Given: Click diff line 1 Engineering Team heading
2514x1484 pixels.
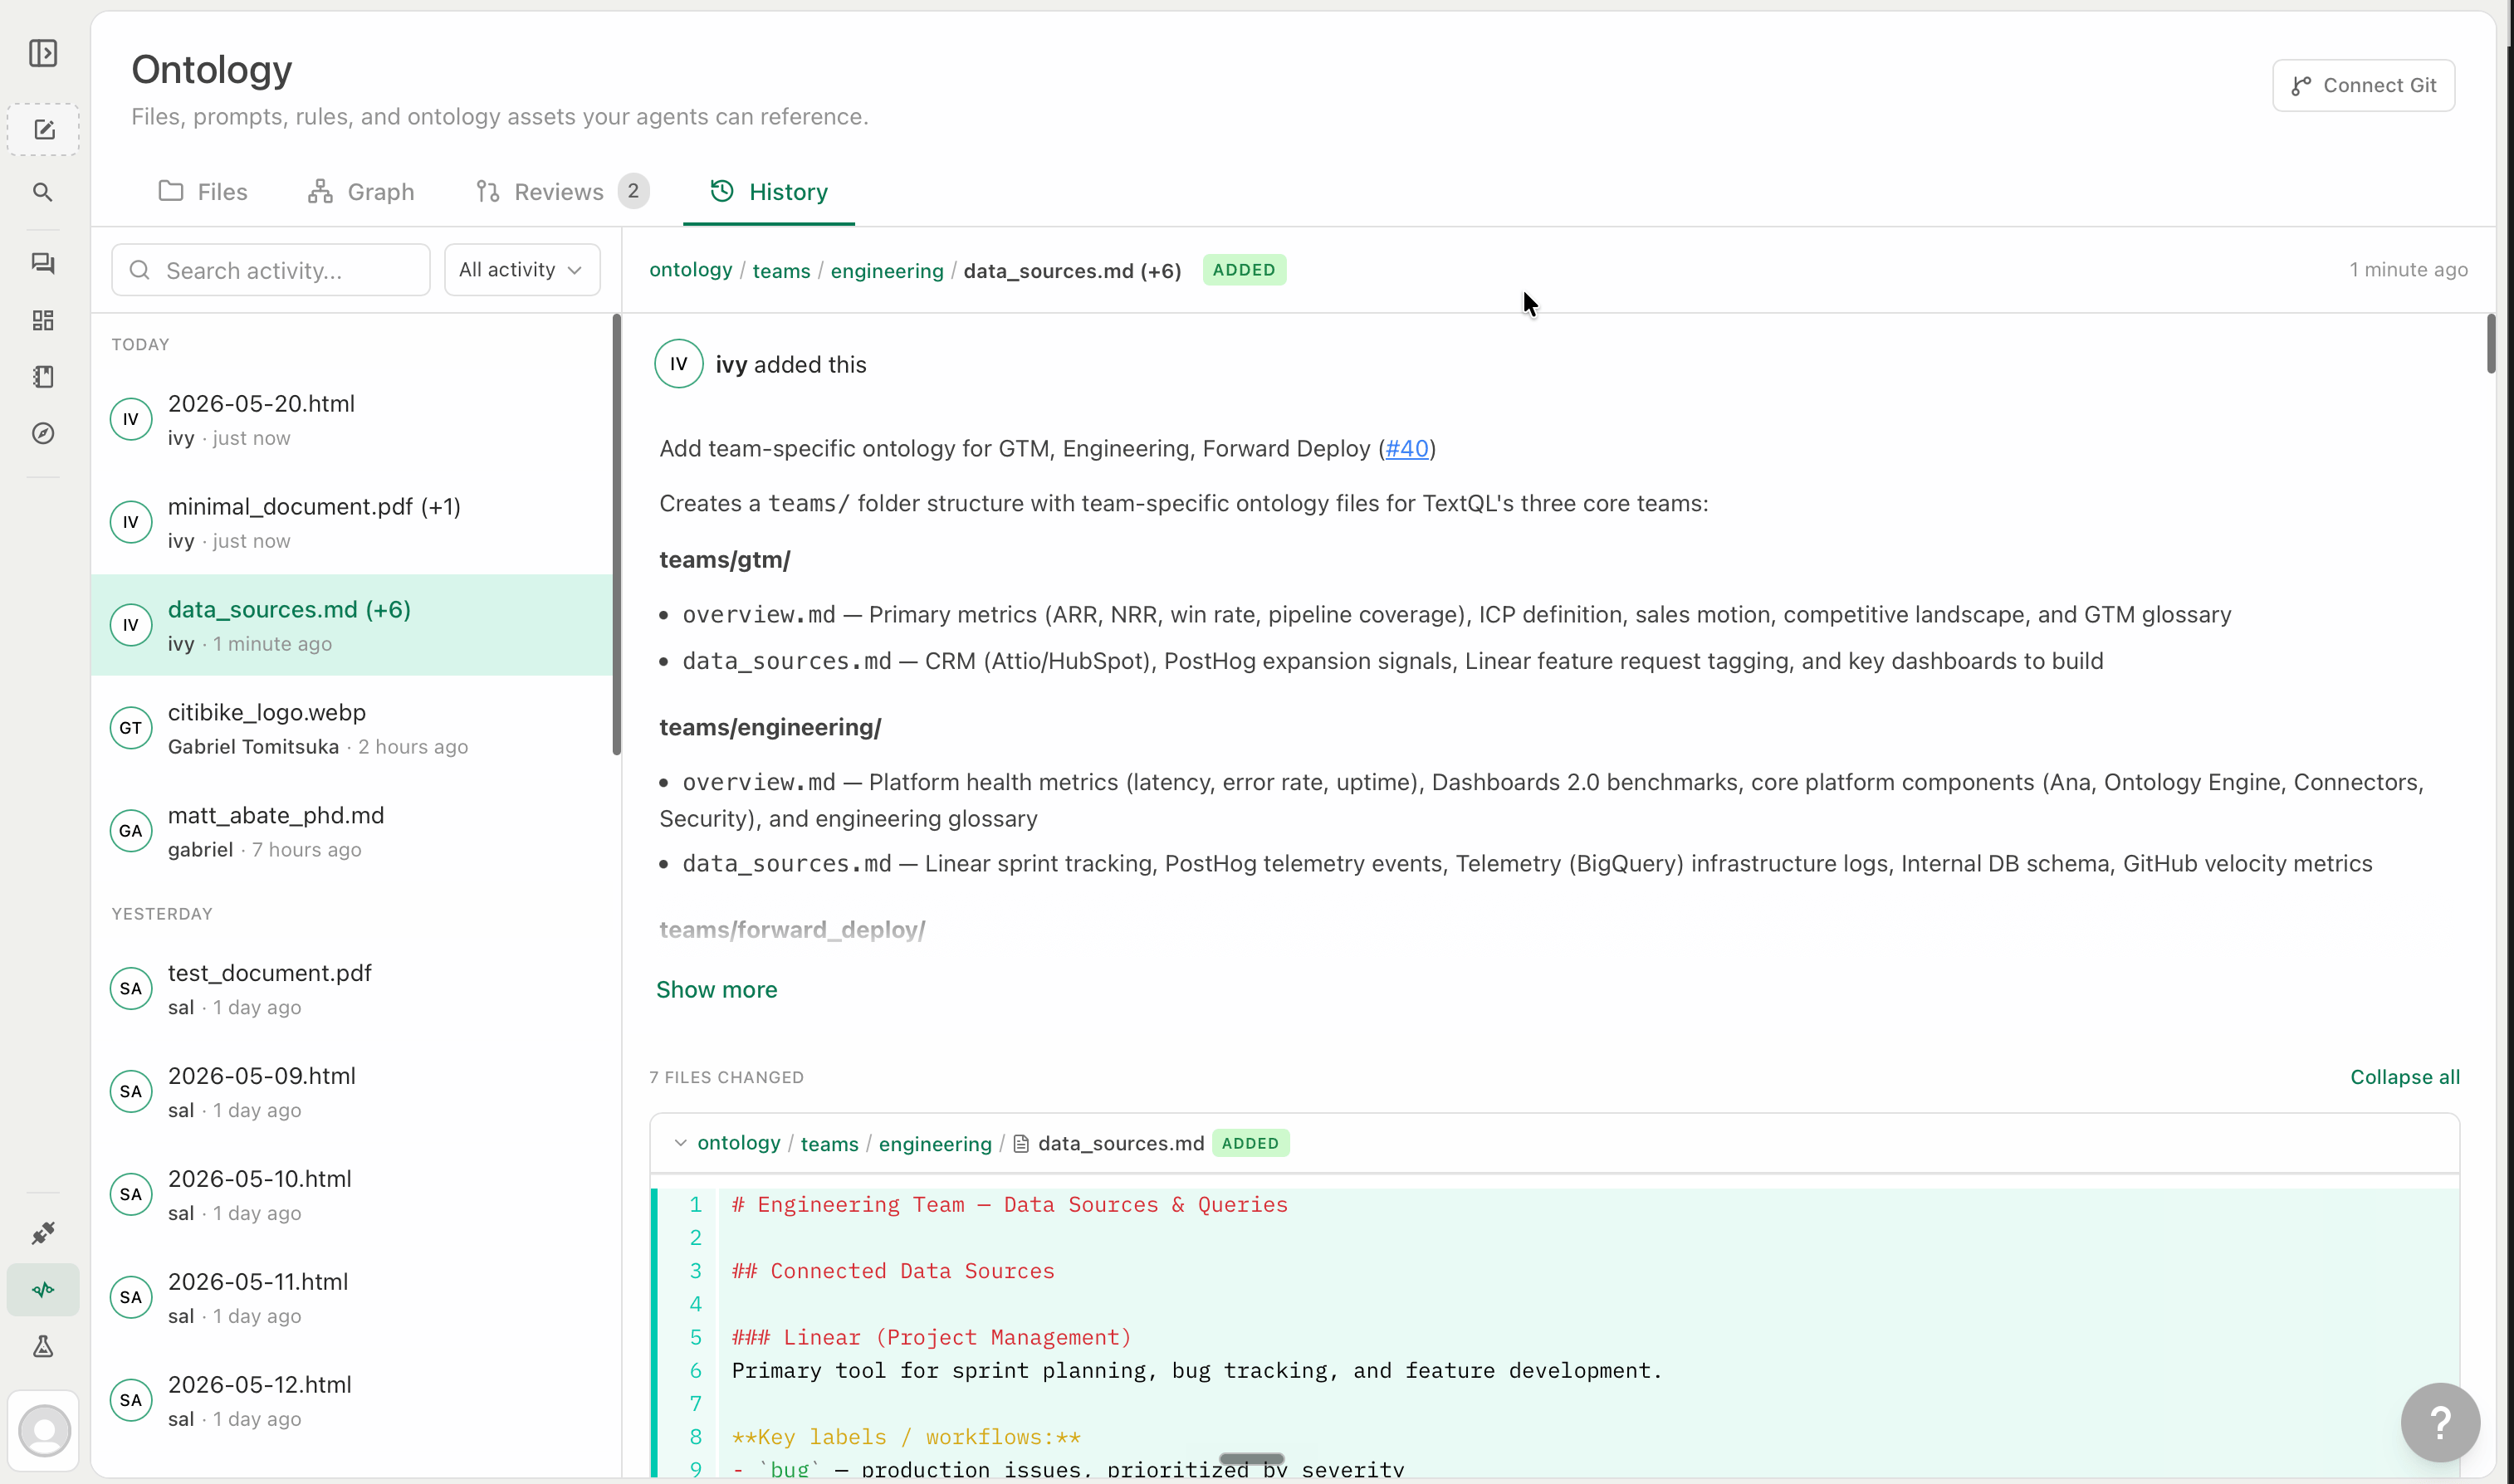Looking at the screenshot, I should coord(1010,1205).
